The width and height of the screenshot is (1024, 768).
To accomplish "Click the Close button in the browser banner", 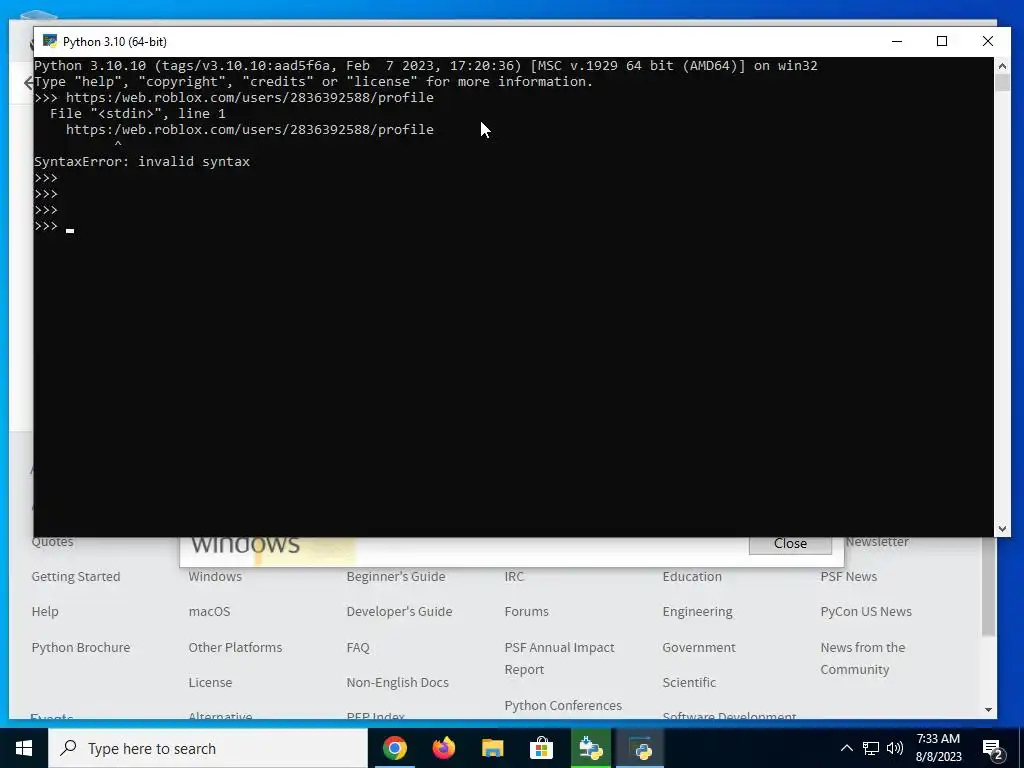I will tap(790, 543).
